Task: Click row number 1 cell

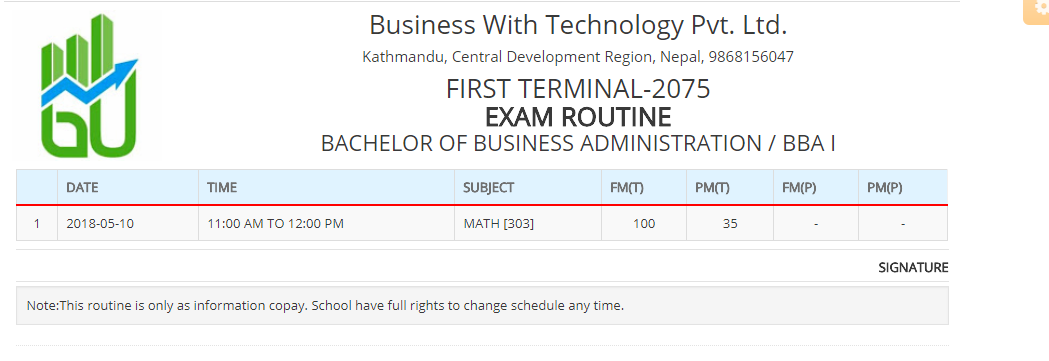Action: click(x=37, y=223)
